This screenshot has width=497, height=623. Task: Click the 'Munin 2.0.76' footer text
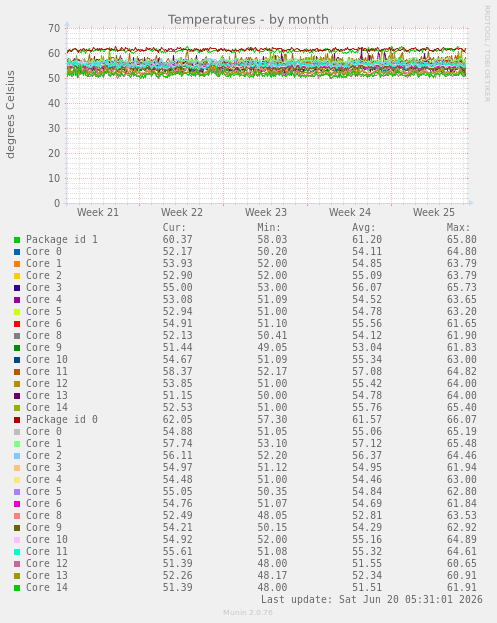click(x=248, y=613)
